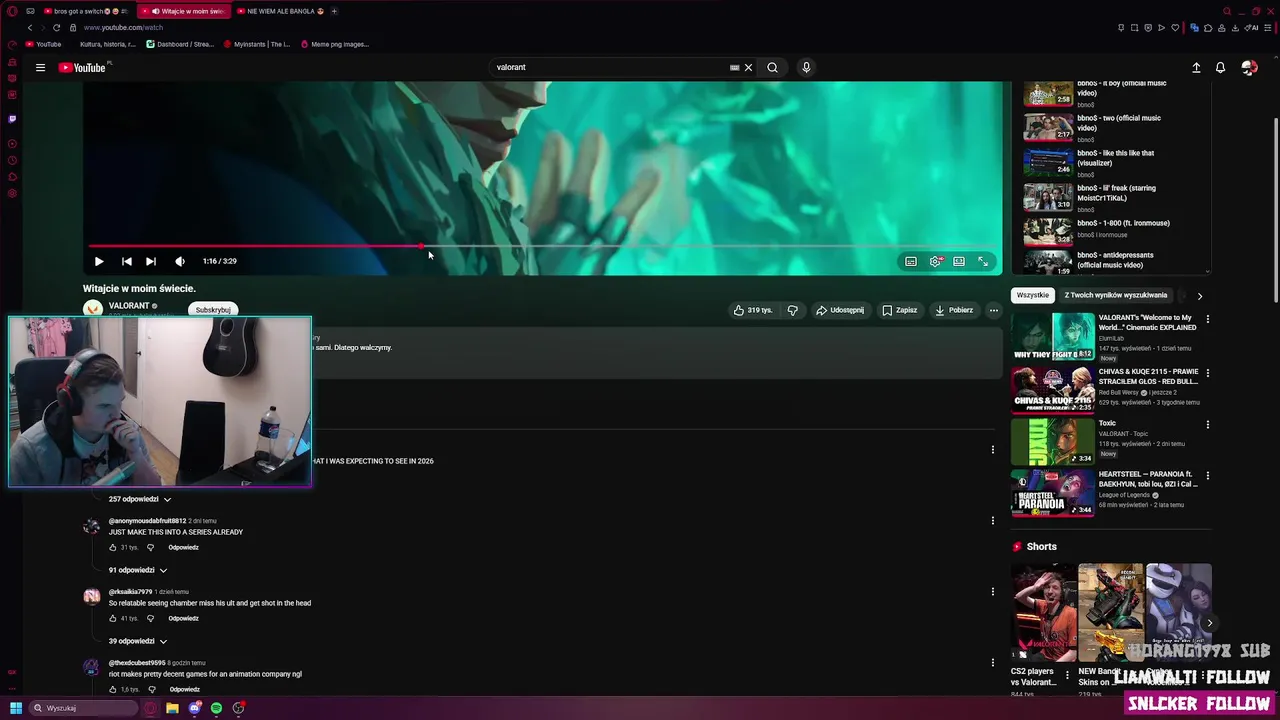Open options for @anonymousdabfruit8812 comment
Image resolution: width=1280 pixels, height=720 pixels.
[993, 521]
